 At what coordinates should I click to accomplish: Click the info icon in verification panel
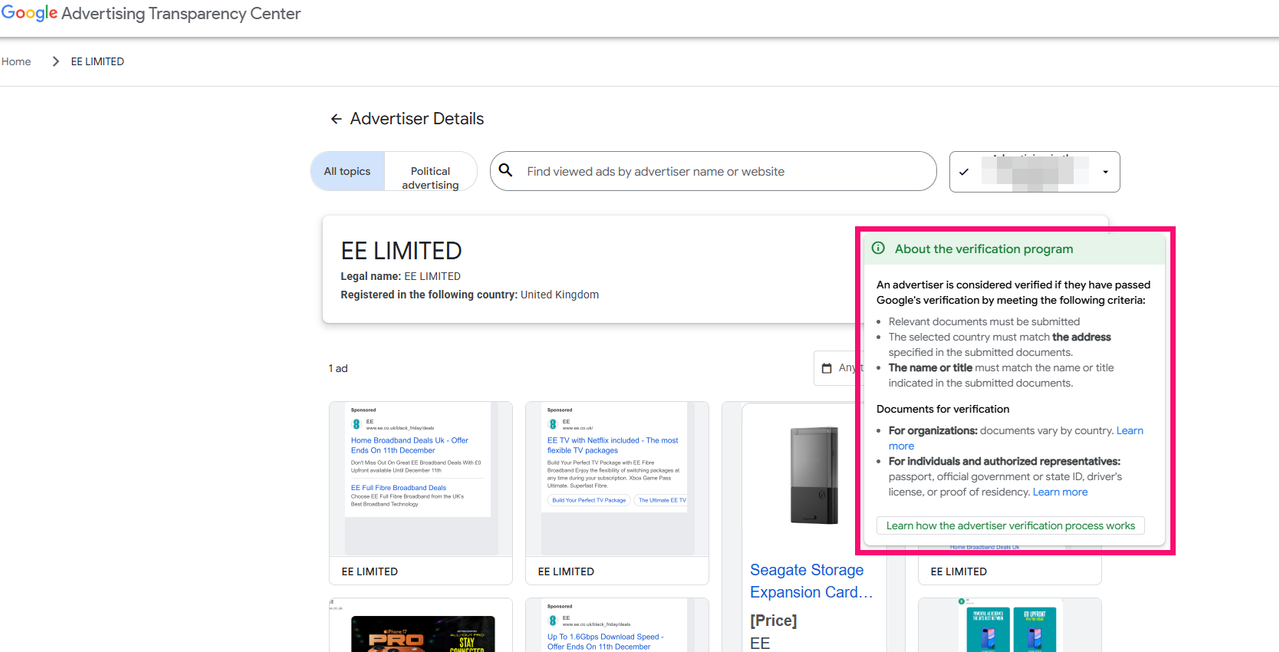(x=878, y=248)
